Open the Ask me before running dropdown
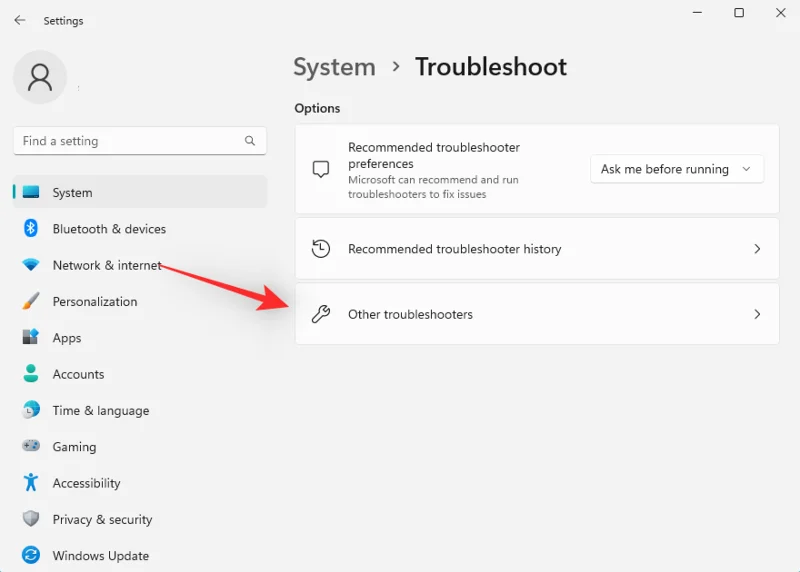The height and width of the screenshot is (572, 800). tap(676, 169)
